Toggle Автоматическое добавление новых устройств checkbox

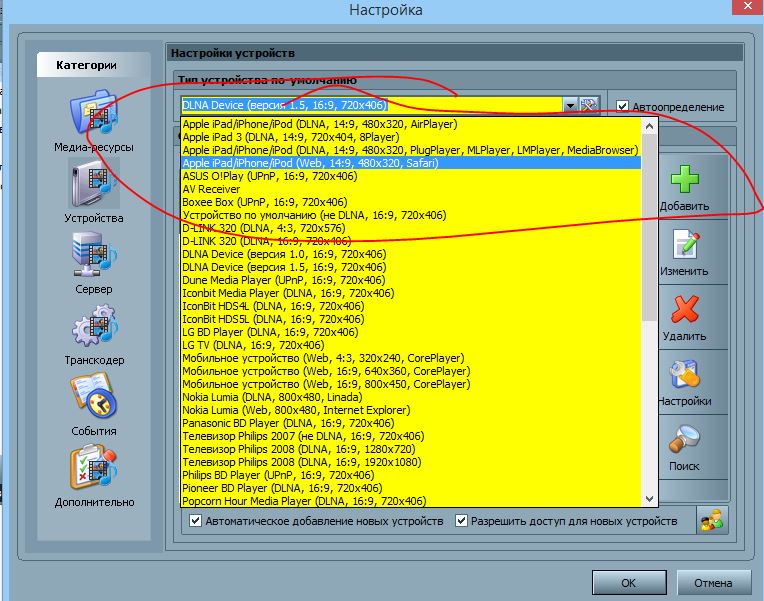click(196, 521)
